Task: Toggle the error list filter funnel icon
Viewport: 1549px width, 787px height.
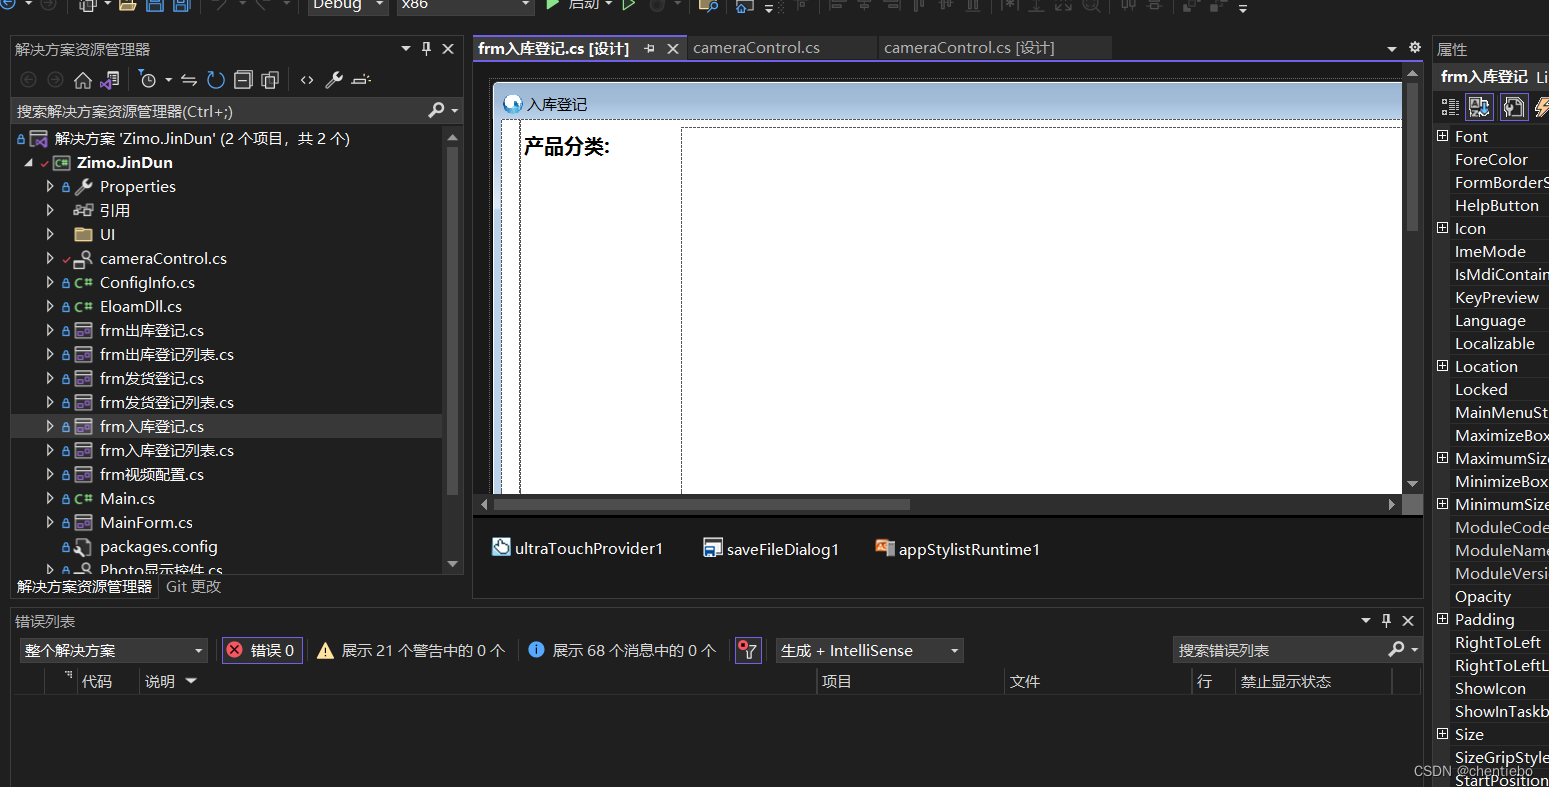Action: [748, 650]
